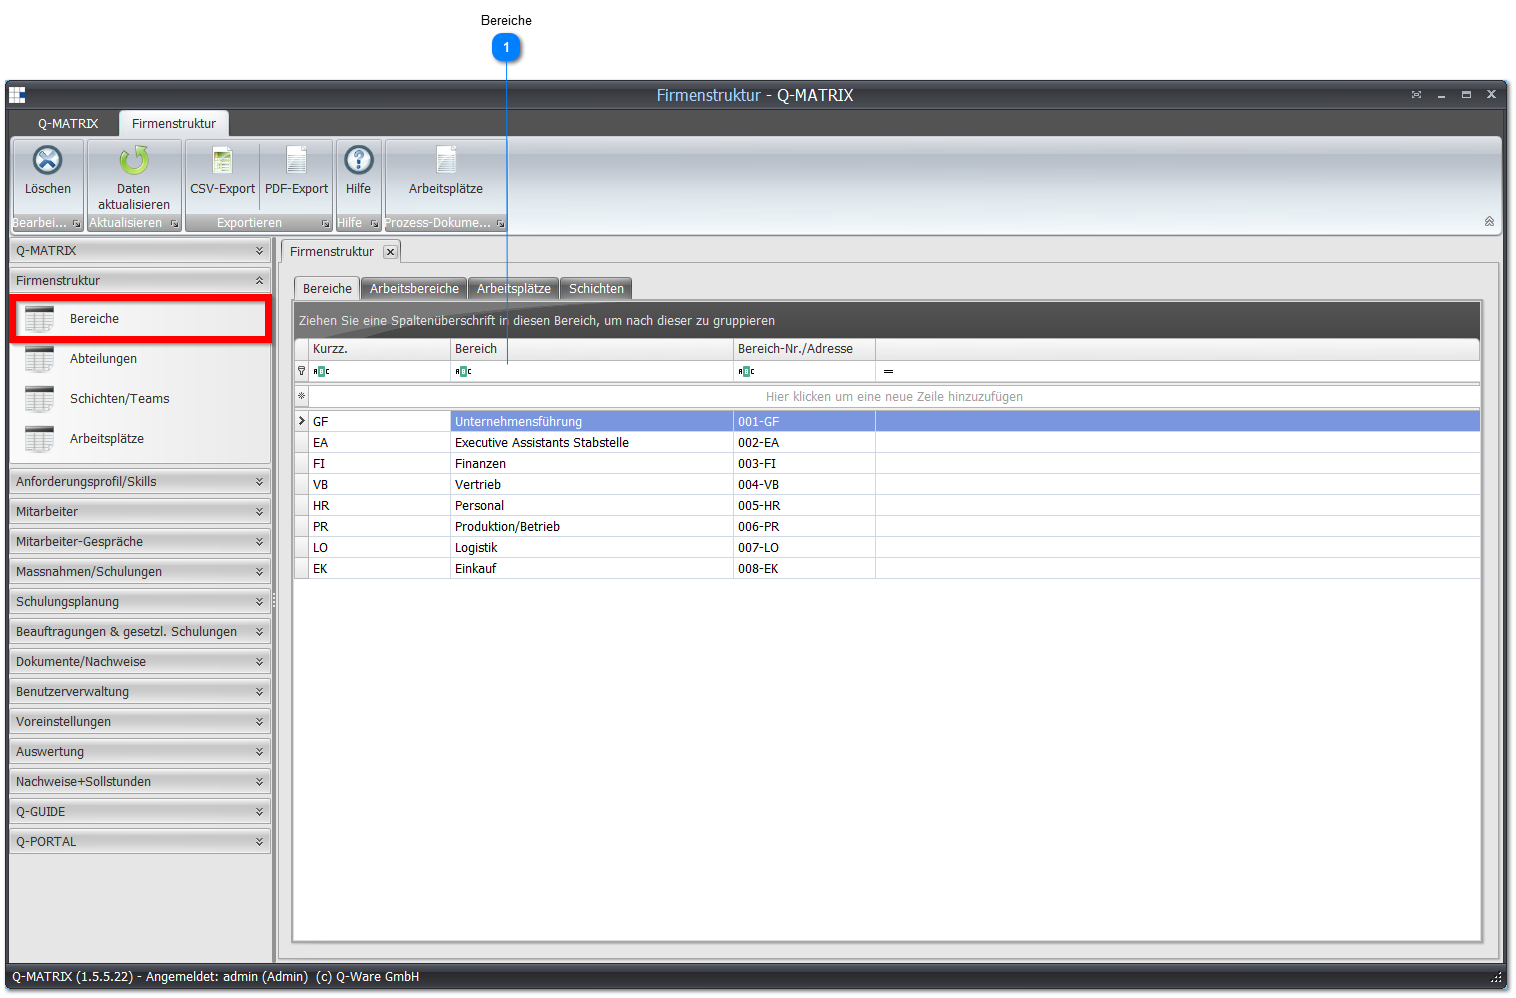Sort by Bereich-Nr./Adresse column header
This screenshot has height=998, width=1516.
click(x=804, y=349)
